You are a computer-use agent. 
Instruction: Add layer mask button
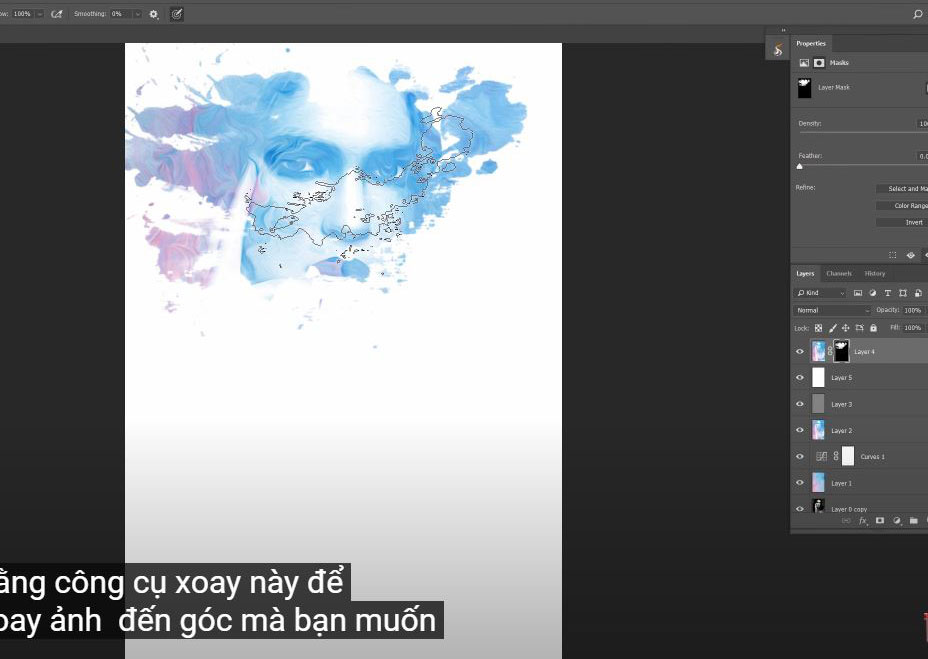(879, 520)
